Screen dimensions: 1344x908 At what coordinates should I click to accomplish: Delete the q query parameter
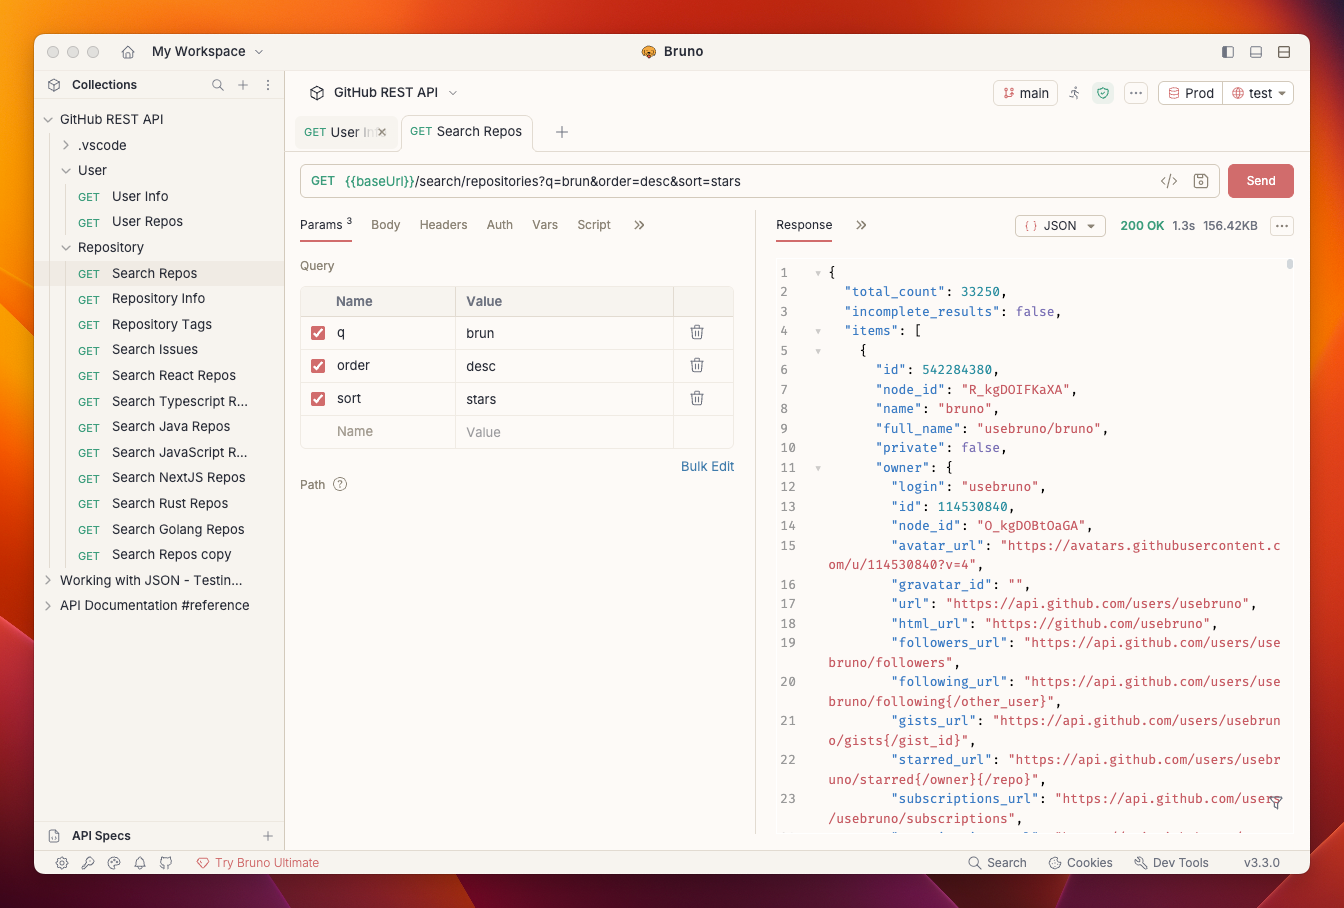pos(697,332)
